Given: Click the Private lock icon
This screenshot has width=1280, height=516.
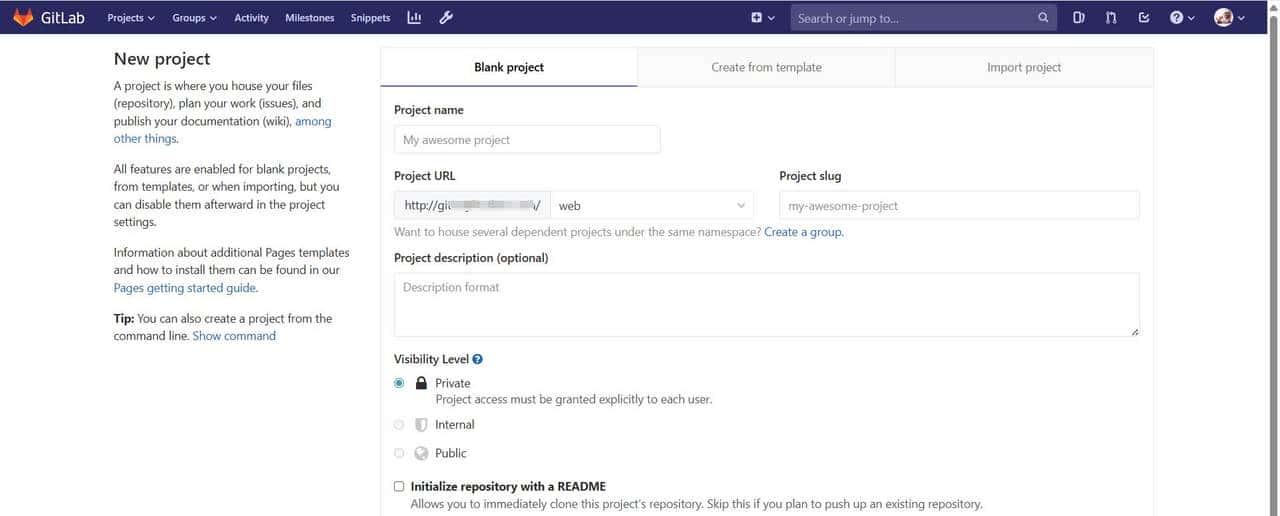Looking at the screenshot, I should coord(421,383).
